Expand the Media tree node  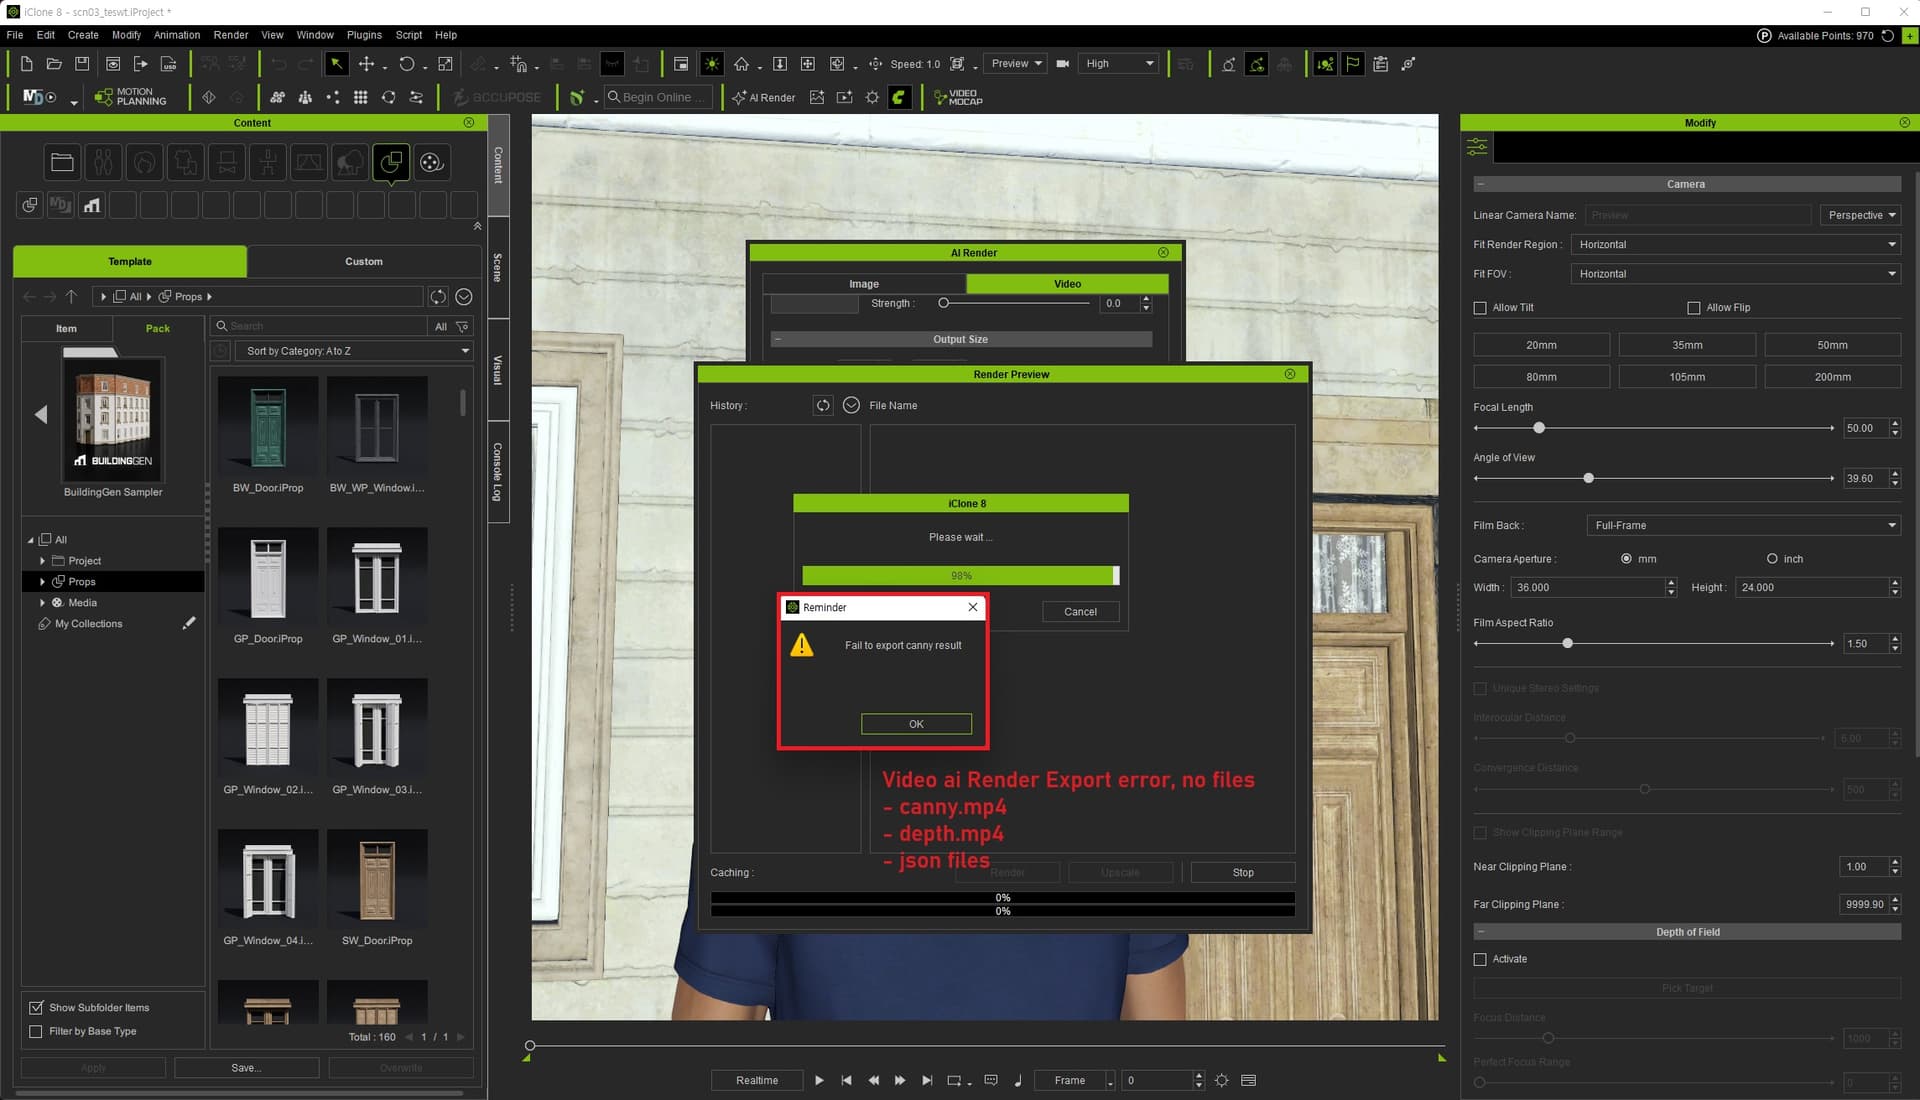coord(42,603)
